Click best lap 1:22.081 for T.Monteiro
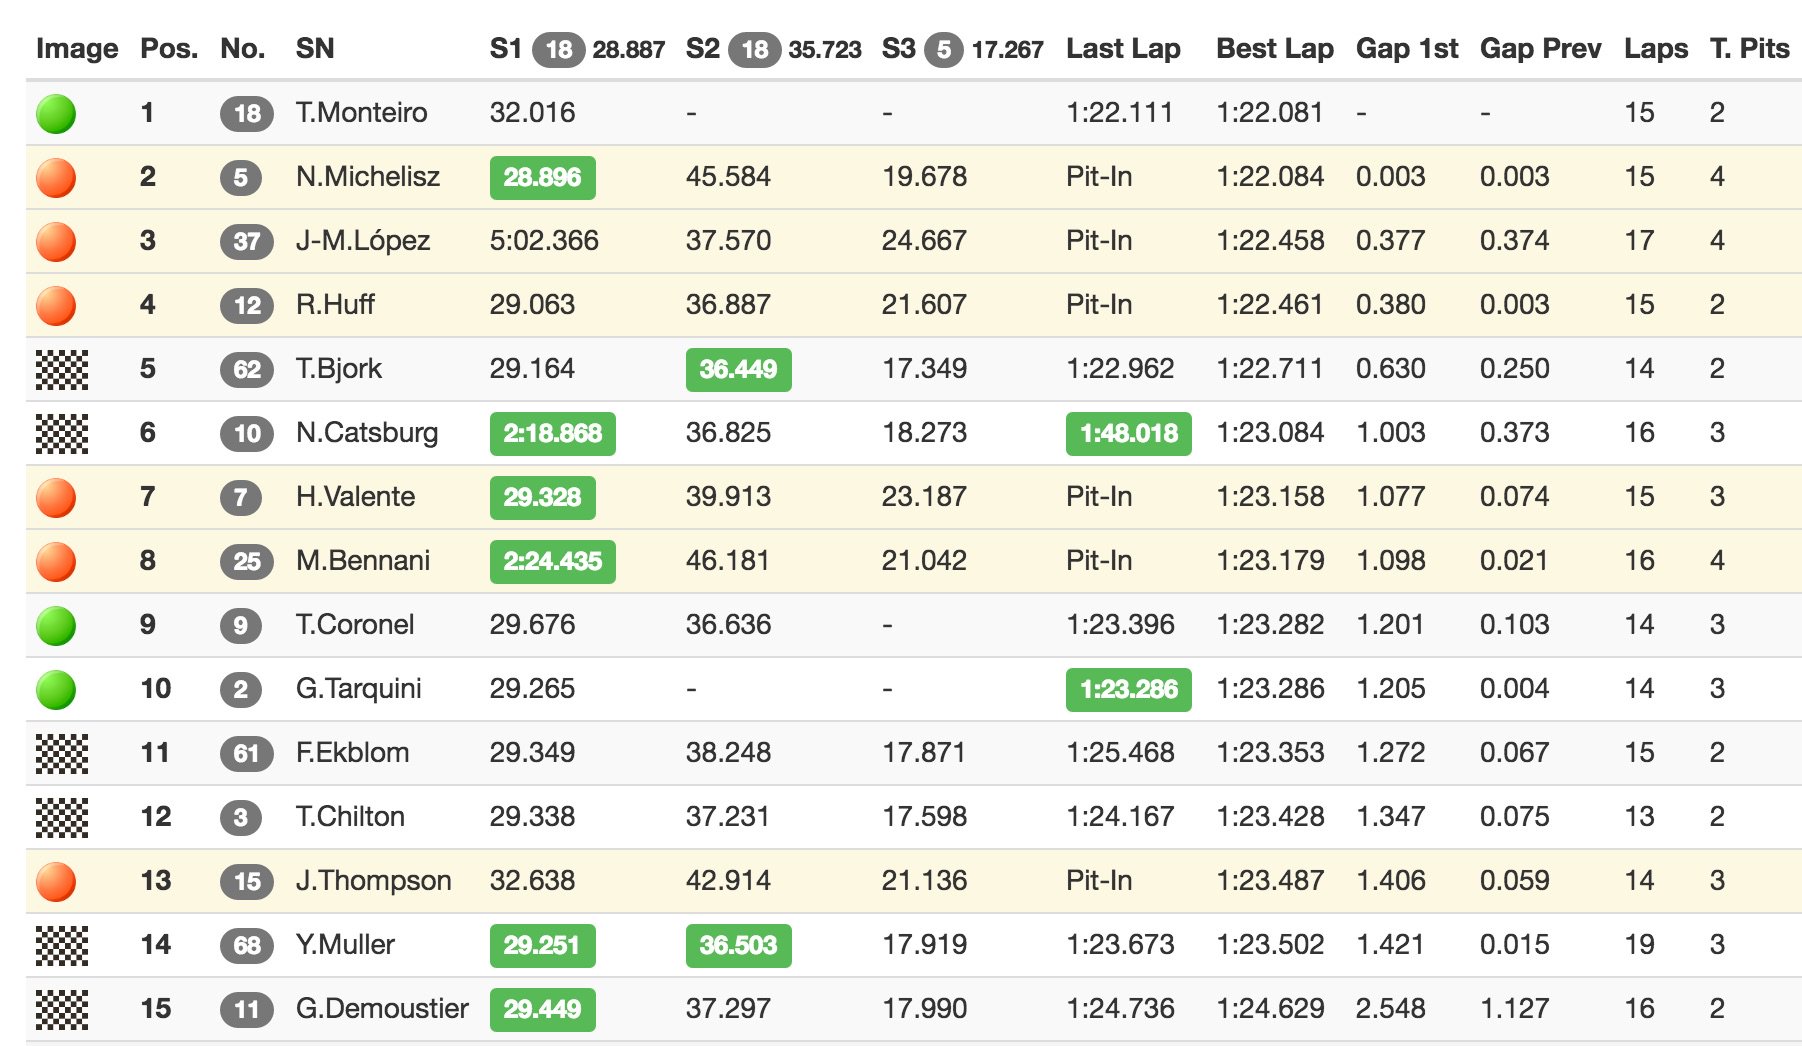This screenshot has height=1046, width=1802. (x=1270, y=112)
